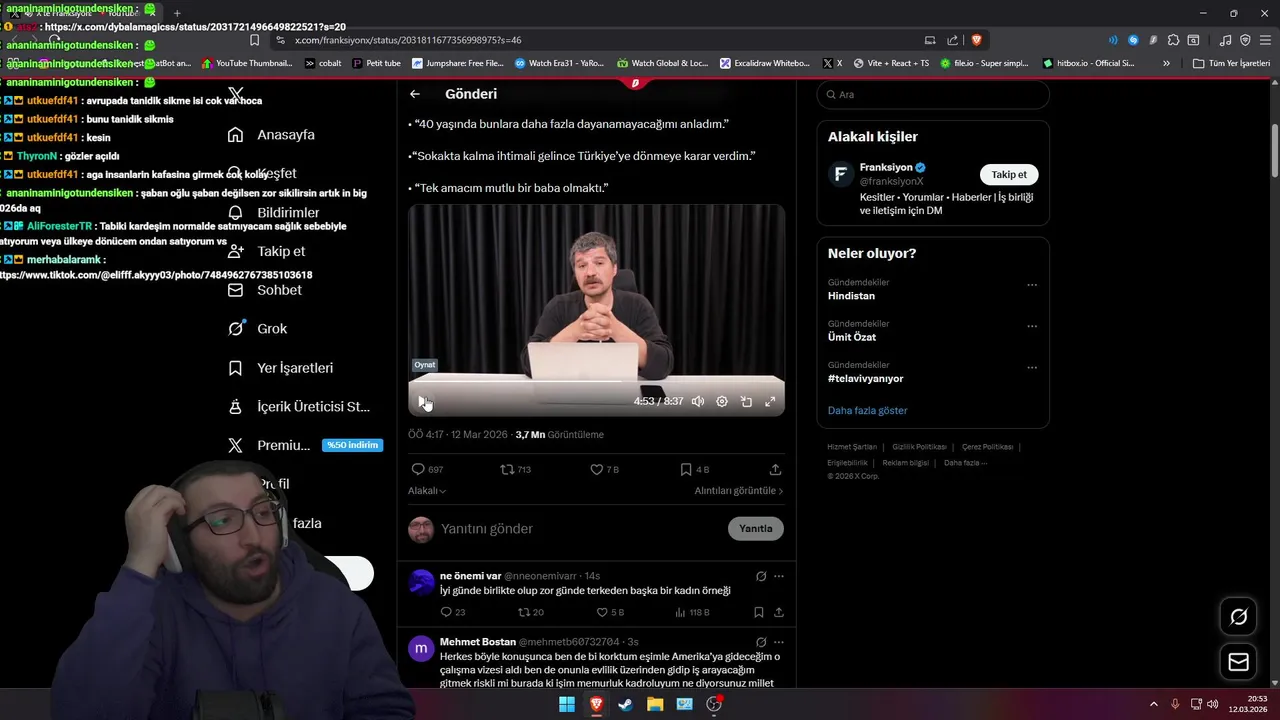Image resolution: width=1280 pixels, height=720 pixels.
Task: Open Grok from the sidebar
Action: [x=258, y=328]
